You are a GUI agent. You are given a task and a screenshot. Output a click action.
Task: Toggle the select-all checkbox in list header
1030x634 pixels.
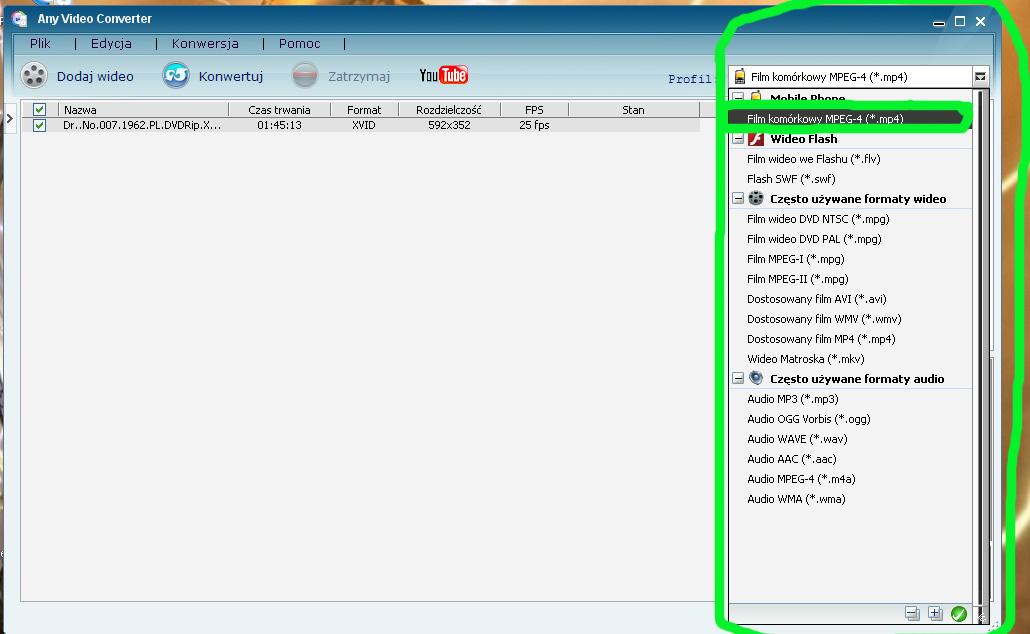click(x=39, y=110)
